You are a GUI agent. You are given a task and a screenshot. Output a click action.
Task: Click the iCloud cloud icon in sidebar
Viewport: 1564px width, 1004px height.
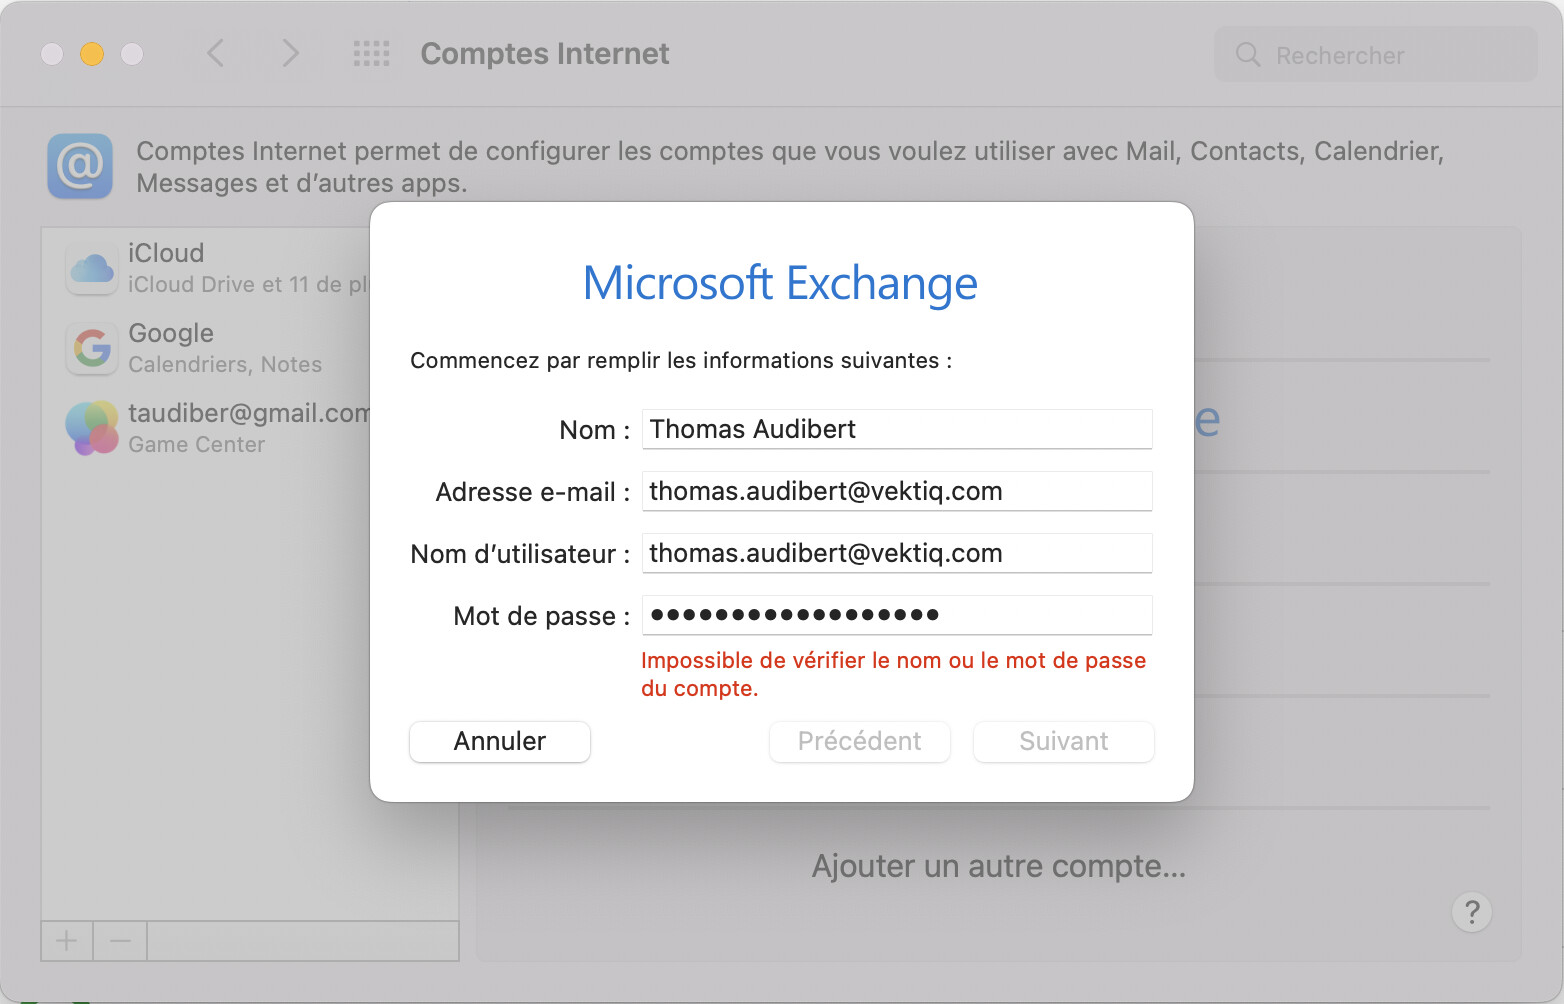pyautogui.click(x=92, y=268)
